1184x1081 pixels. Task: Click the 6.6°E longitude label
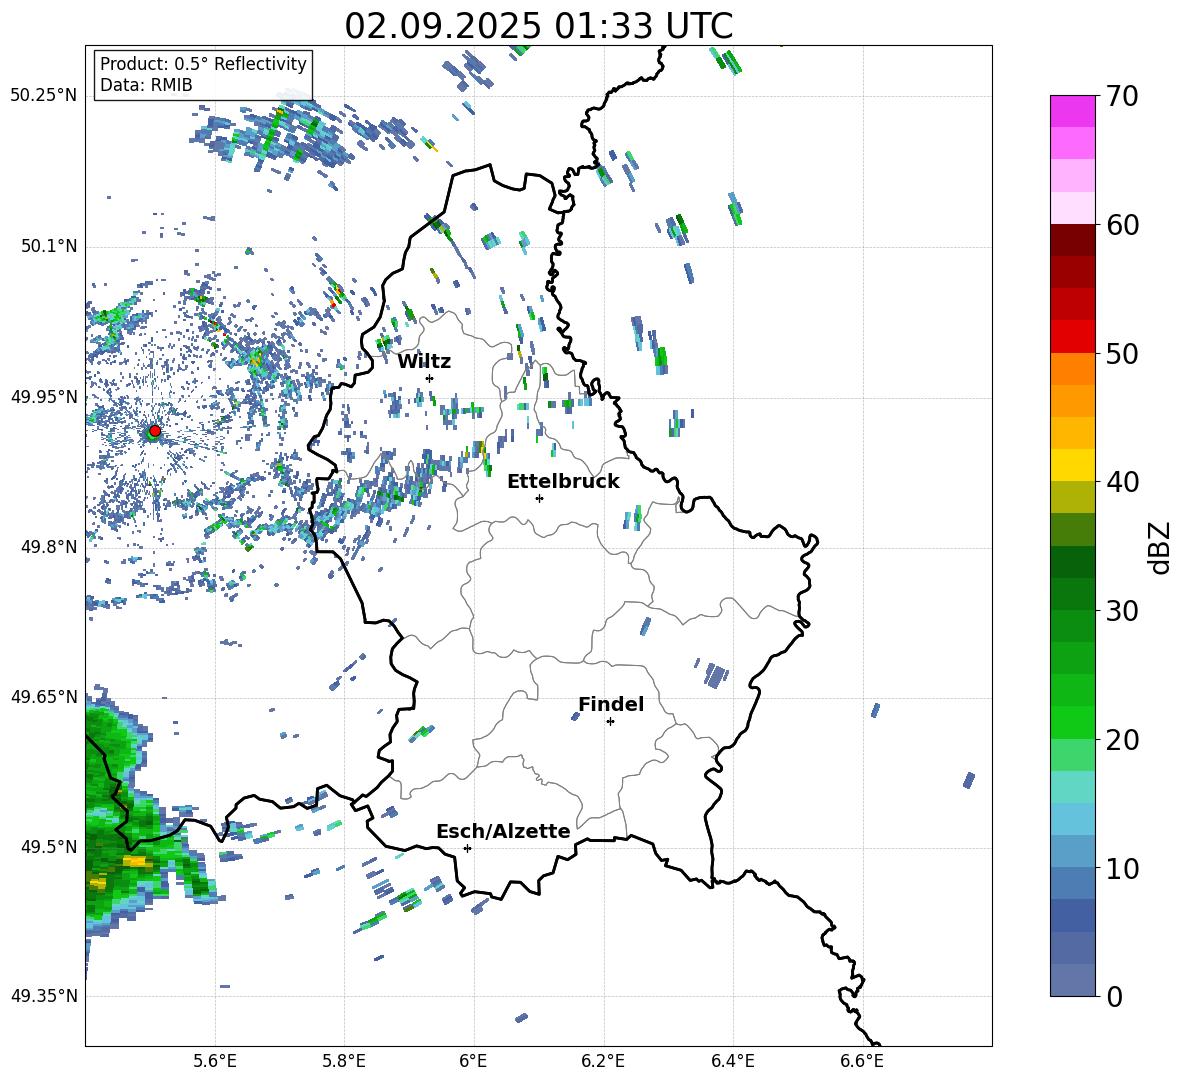pos(862,1061)
